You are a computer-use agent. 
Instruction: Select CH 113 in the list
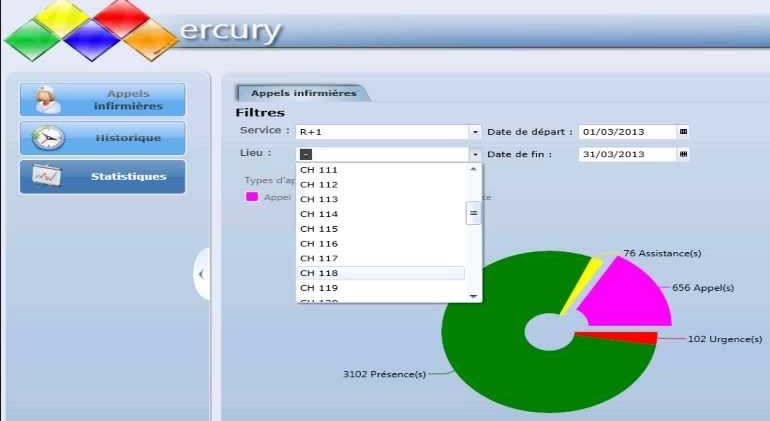pyautogui.click(x=381, y=199)
